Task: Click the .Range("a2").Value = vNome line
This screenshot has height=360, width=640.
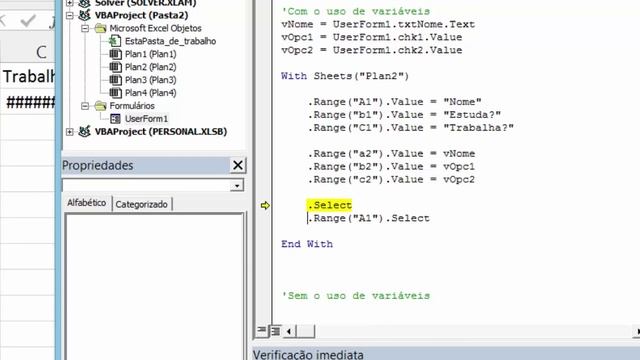Action: pos(391,154)
